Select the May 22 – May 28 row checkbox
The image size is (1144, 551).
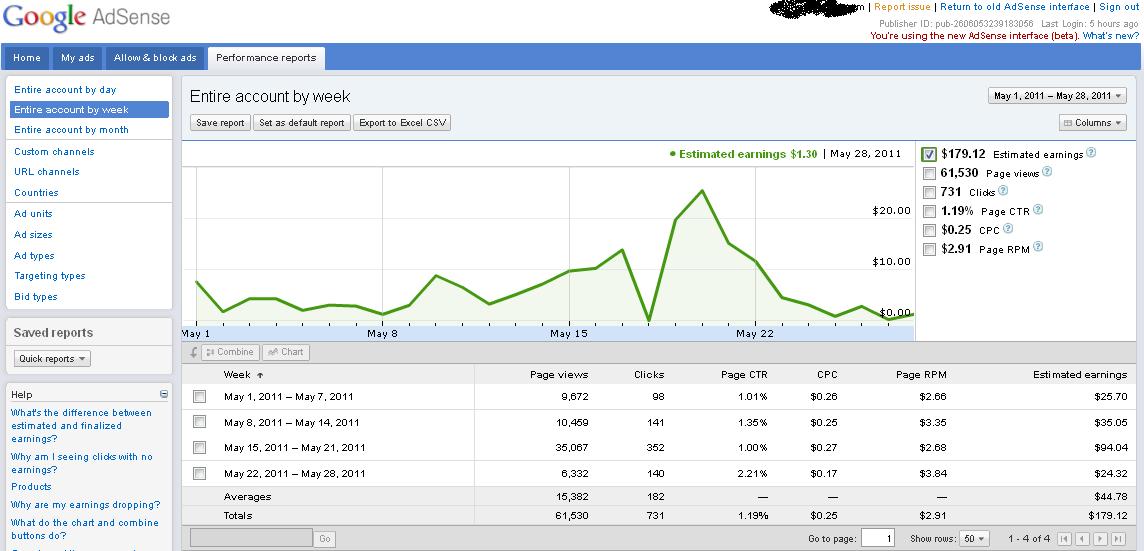click(200, 474)
